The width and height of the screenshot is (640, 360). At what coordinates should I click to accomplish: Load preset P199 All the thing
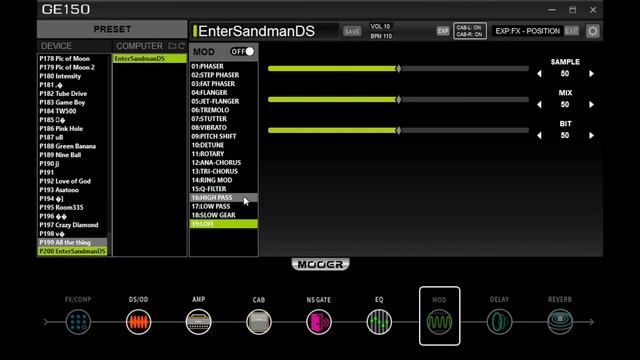(x=73, y=242)
